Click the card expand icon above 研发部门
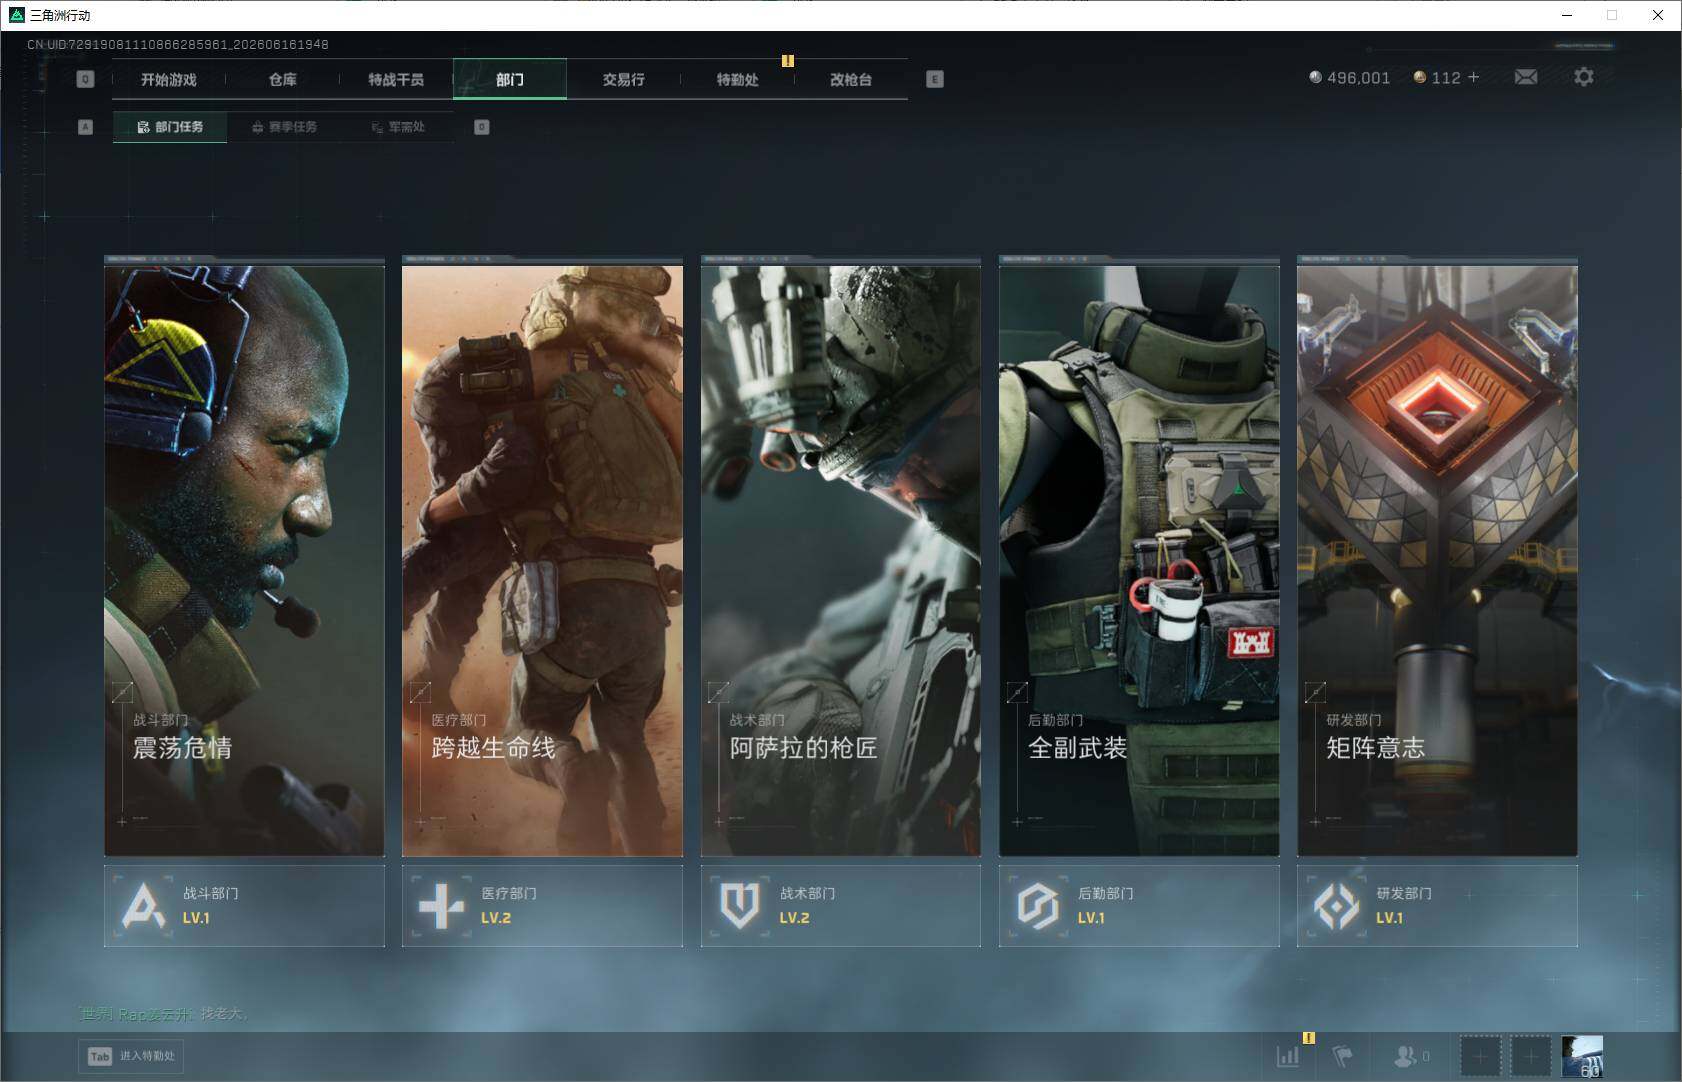Screen dimensions: 1682x1082 click(1315, 692)
